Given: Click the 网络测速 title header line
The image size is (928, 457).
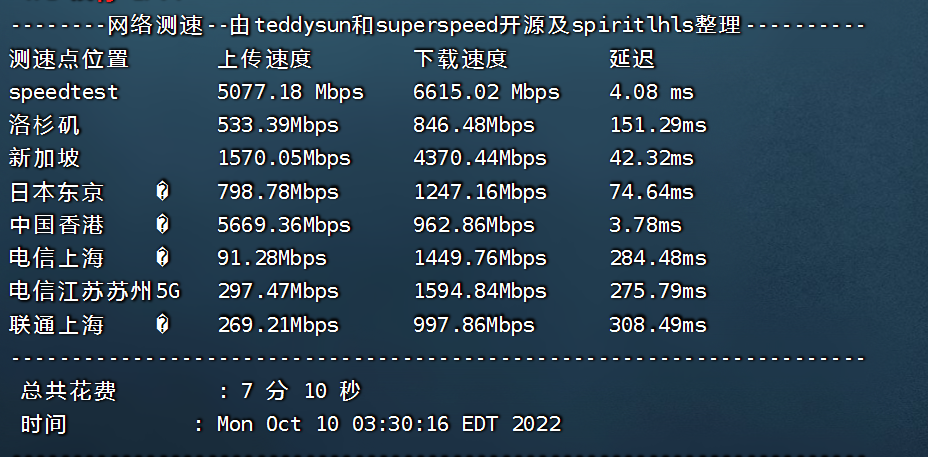Looking at the screenshot, I should (x=438, y=26).
